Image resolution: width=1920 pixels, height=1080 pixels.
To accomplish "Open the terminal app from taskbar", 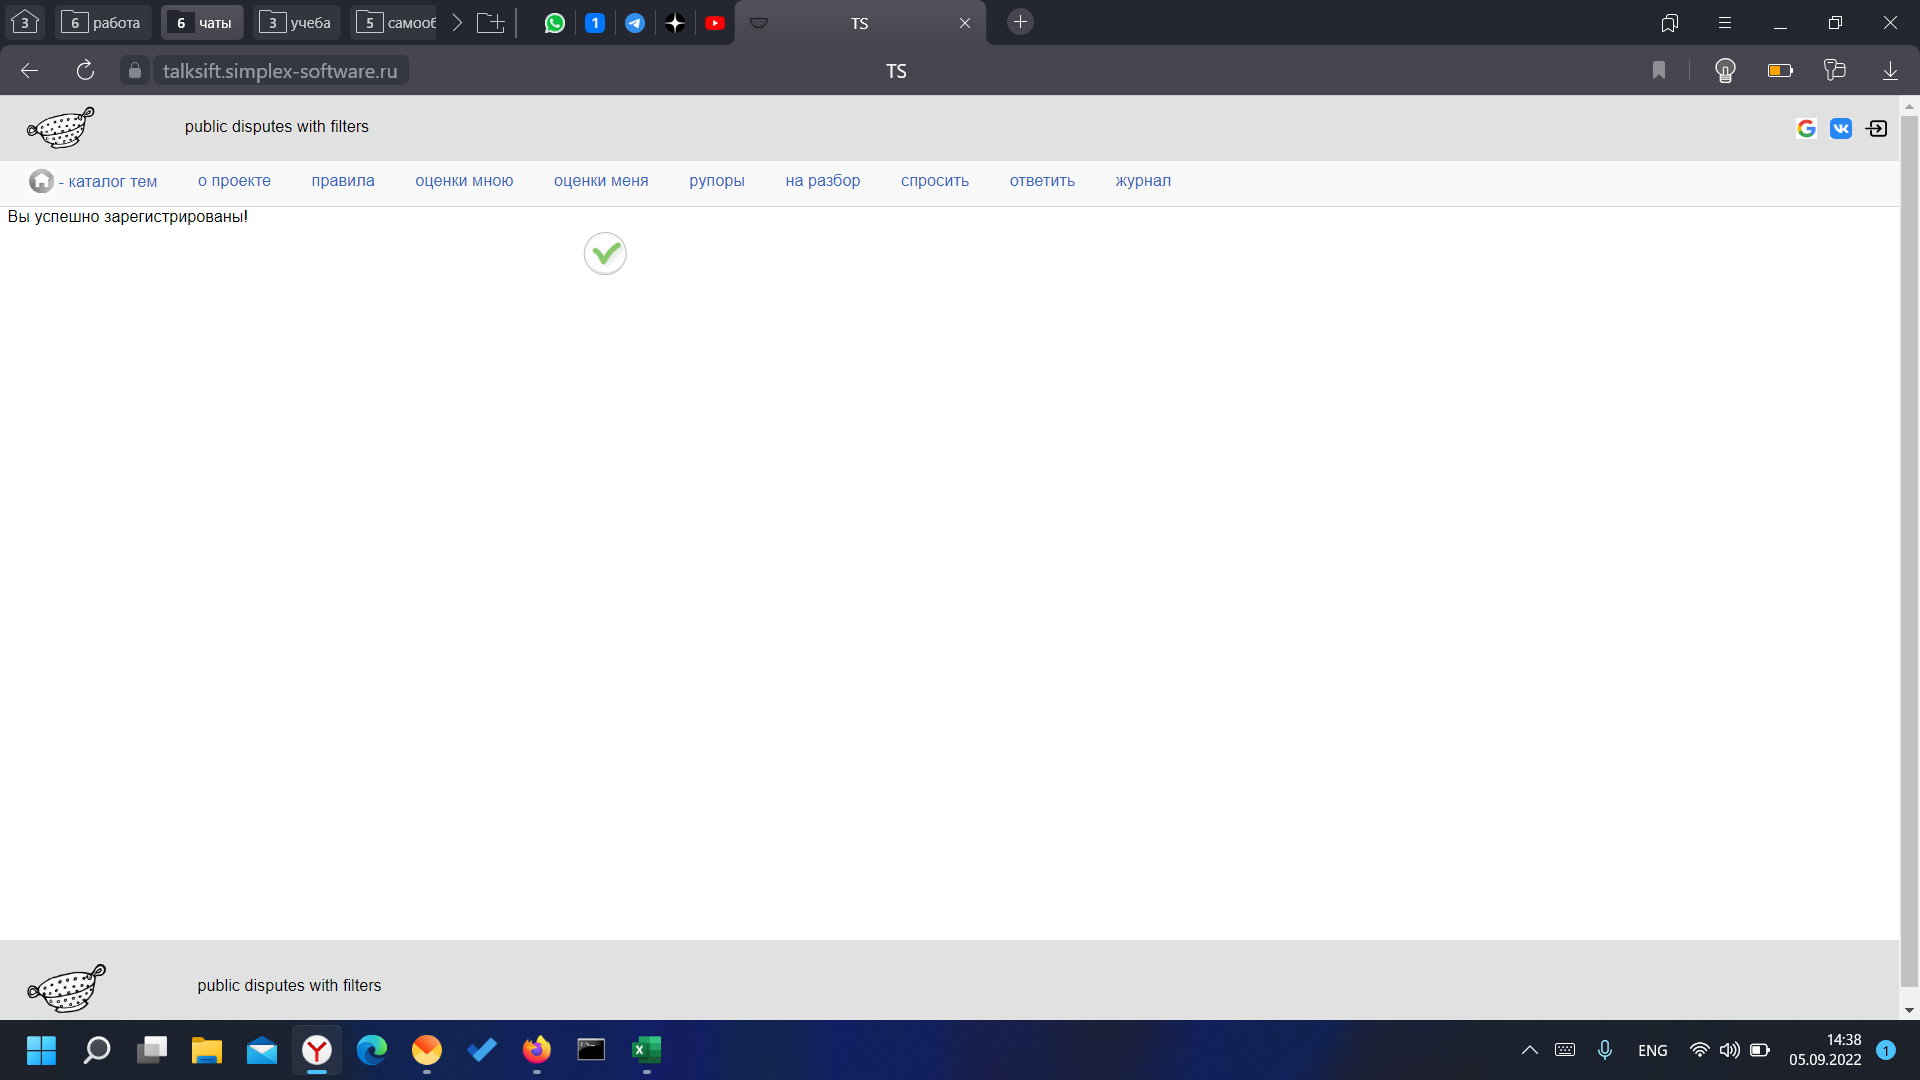I will pos(592,1050).
